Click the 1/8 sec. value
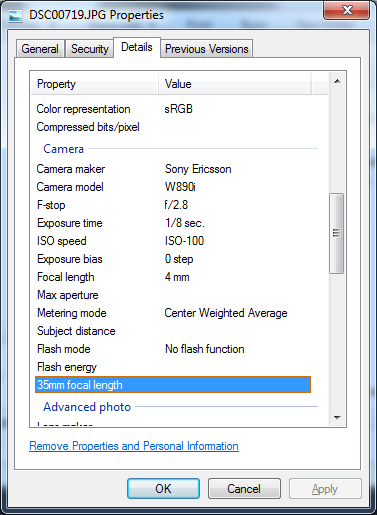The image size is (377, 515). click(x=185, y=223)
